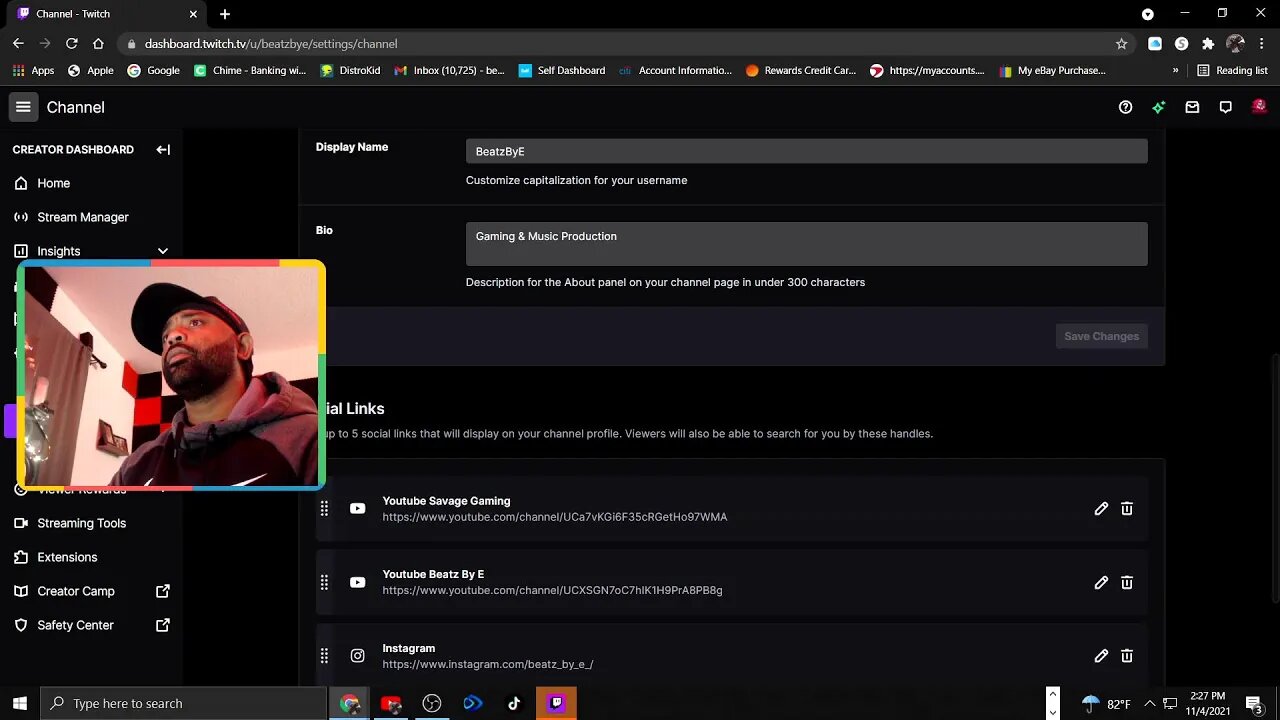Open the Windows notification center
The height and width of the screenshot is (720, 1280).
tap(1254, 703)
